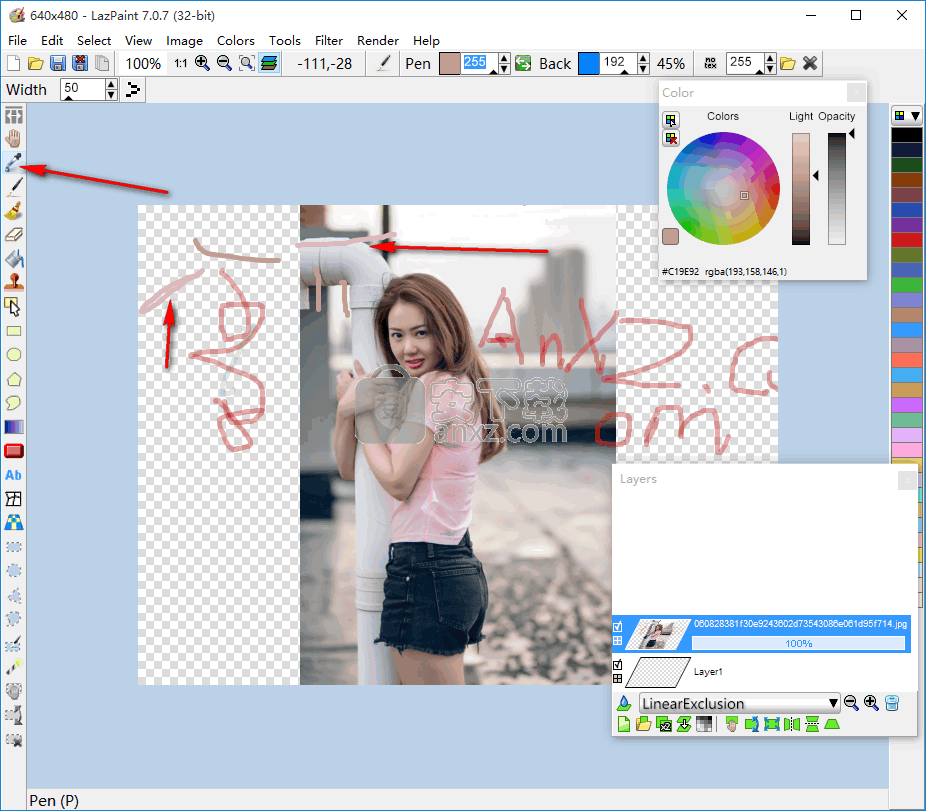Adjust the jpg layer opacity bar 100%
The height and width of the screenshot is (811, 926).
click(x=798, y=643)
